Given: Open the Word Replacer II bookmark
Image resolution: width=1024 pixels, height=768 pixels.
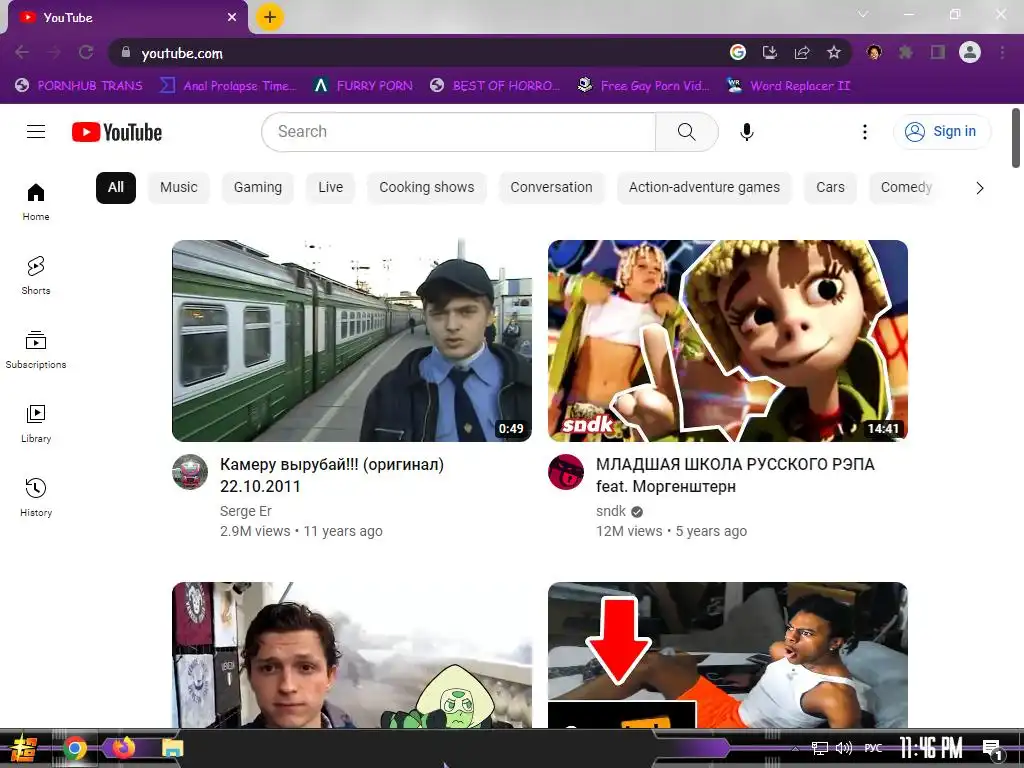Looking at the screenshot, I should [788, 86].
